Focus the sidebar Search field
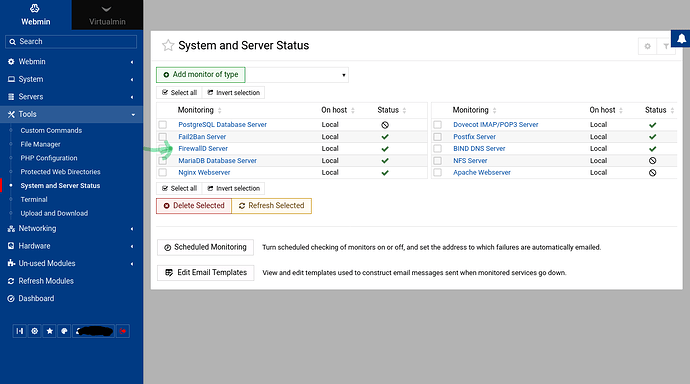This screenshot has height=384, width=690. point(71,41)
